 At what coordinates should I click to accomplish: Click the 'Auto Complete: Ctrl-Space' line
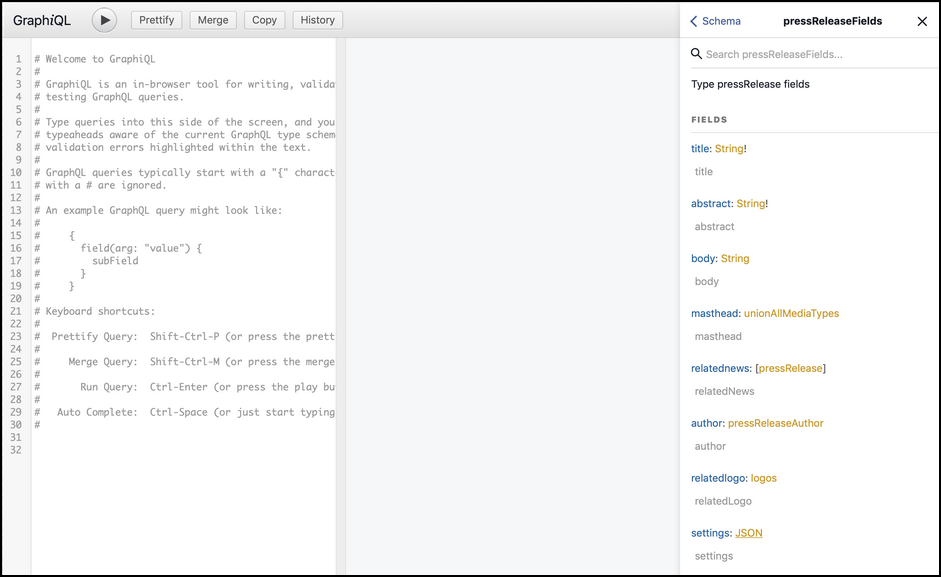click(x=184, y=412)
